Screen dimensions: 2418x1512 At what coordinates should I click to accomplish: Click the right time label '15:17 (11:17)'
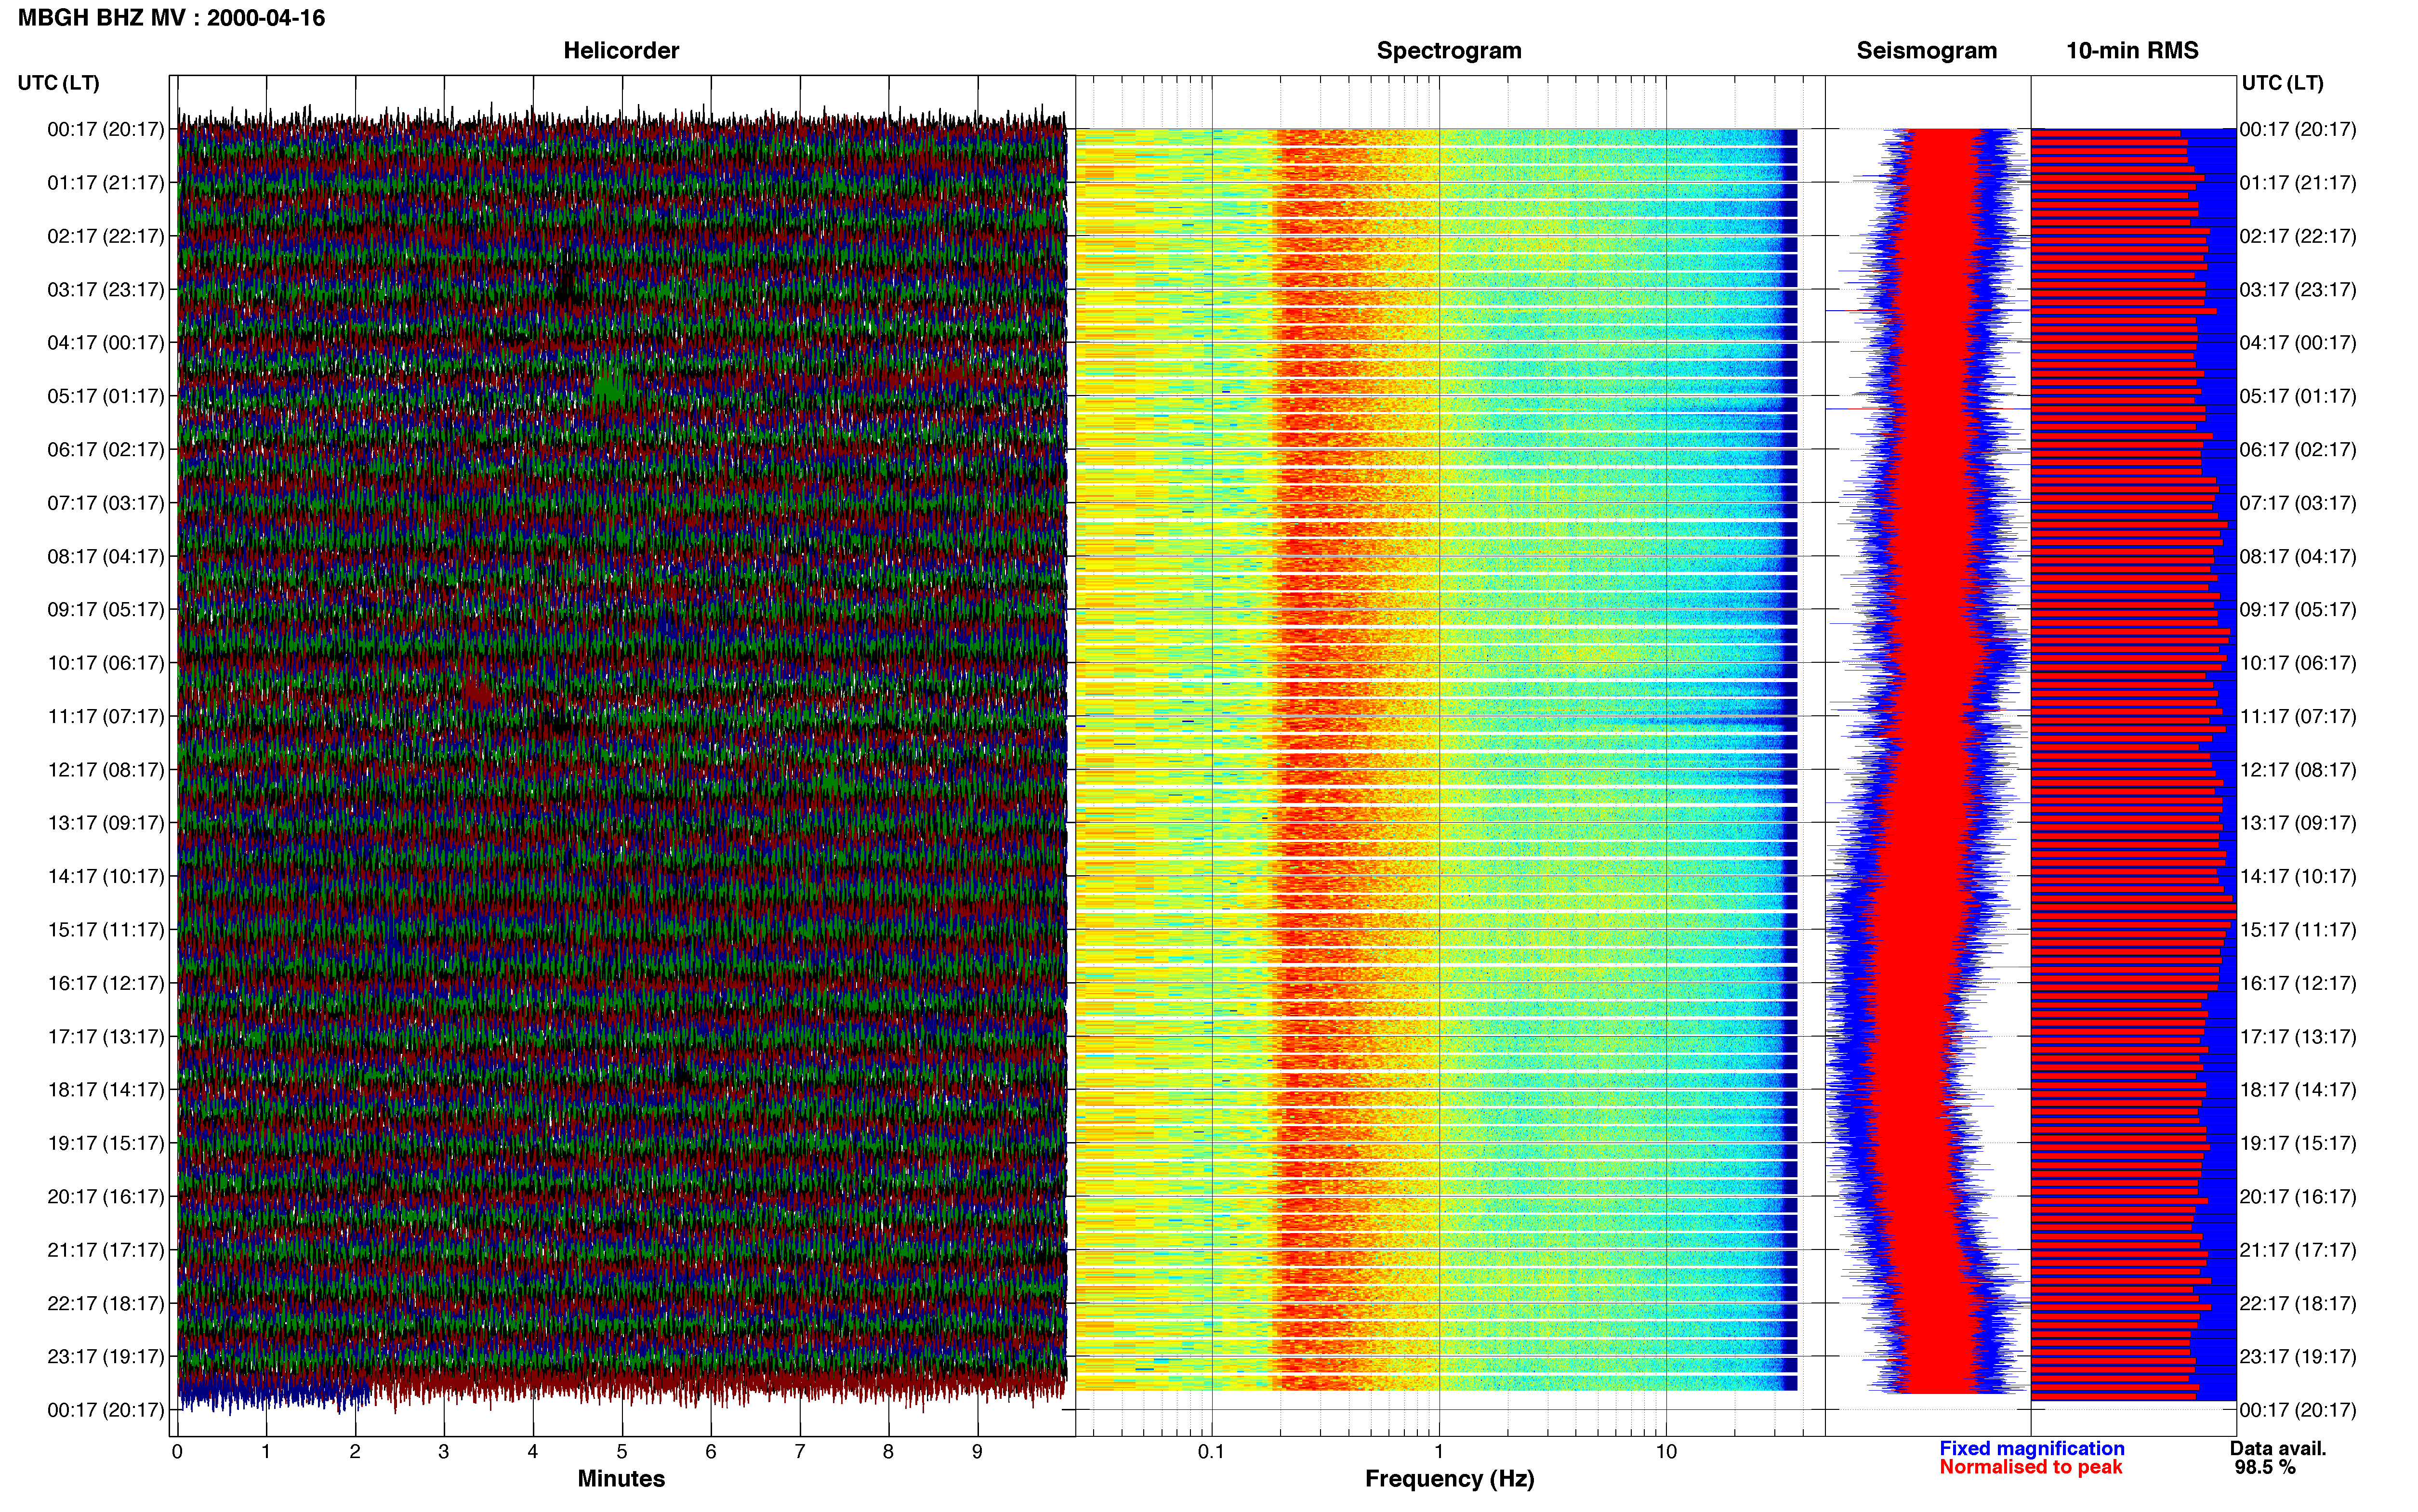click(x=2298, y=930)
